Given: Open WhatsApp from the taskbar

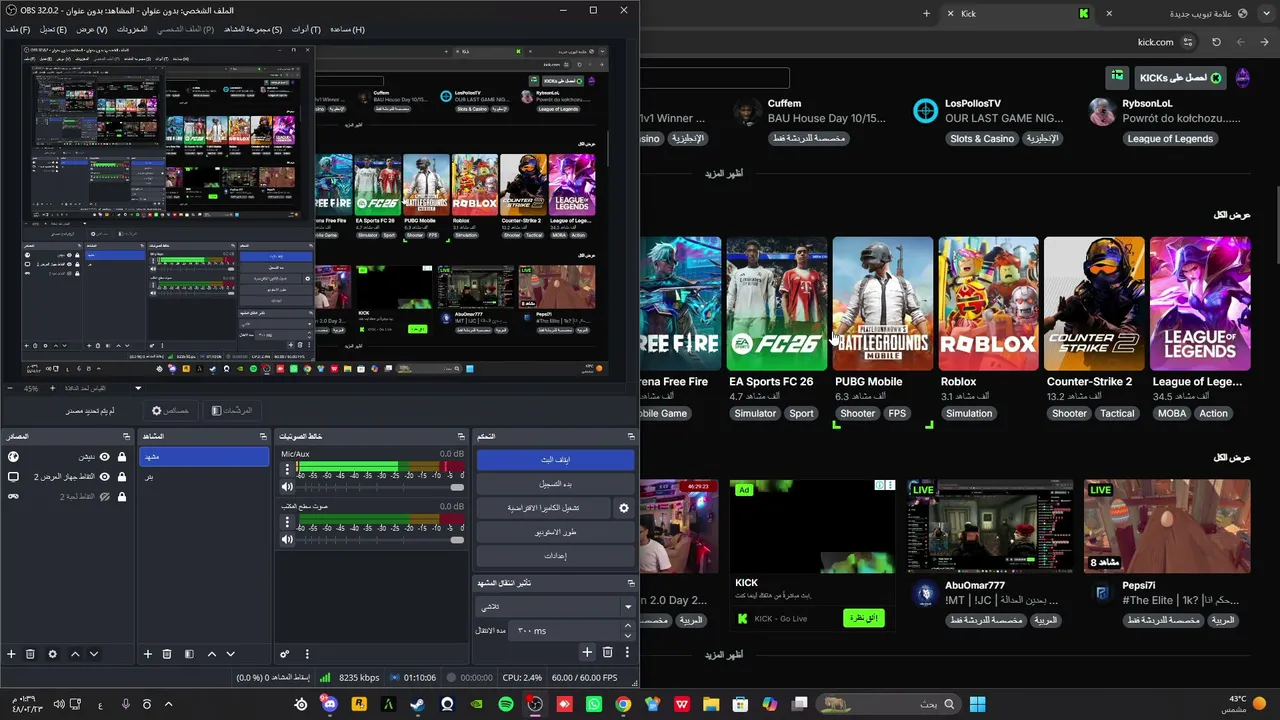Looking at the screenshot, I should point(594,704).
